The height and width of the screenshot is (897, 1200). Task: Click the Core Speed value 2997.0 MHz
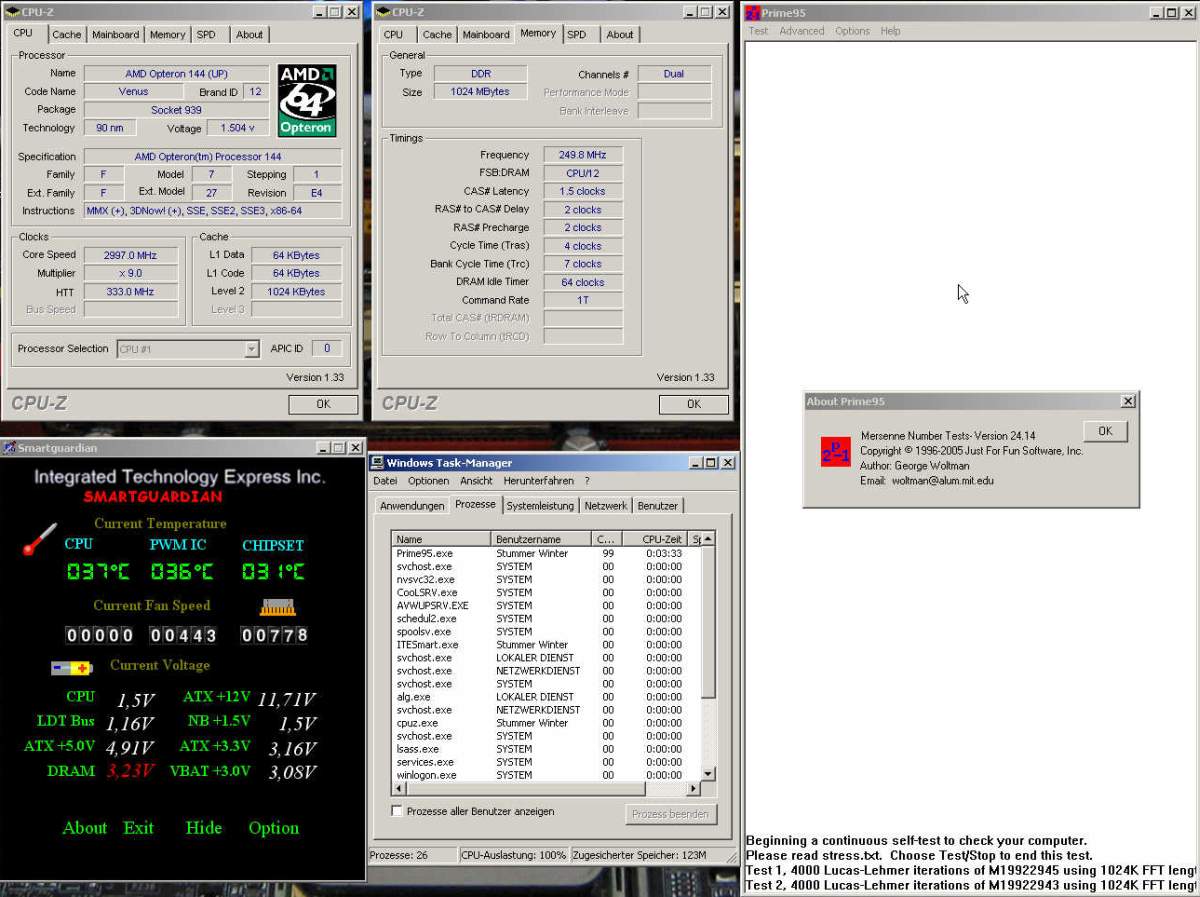pyautogui.click(x=130, y=255)
